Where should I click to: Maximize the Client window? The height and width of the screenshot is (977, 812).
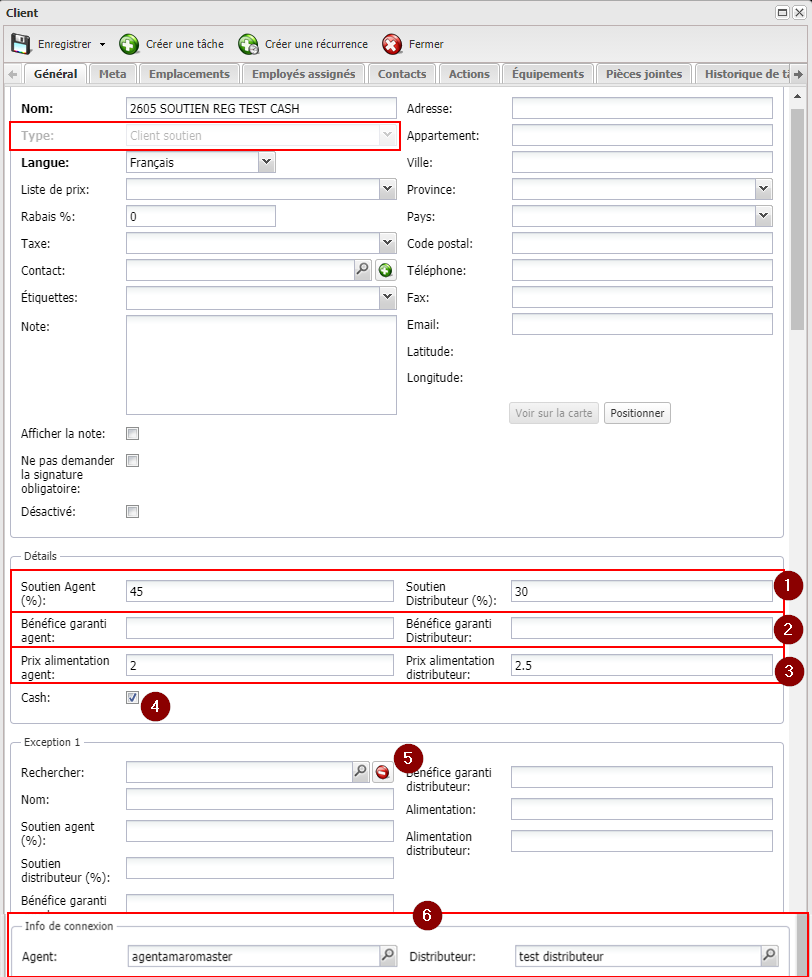(x=782, y=12)
